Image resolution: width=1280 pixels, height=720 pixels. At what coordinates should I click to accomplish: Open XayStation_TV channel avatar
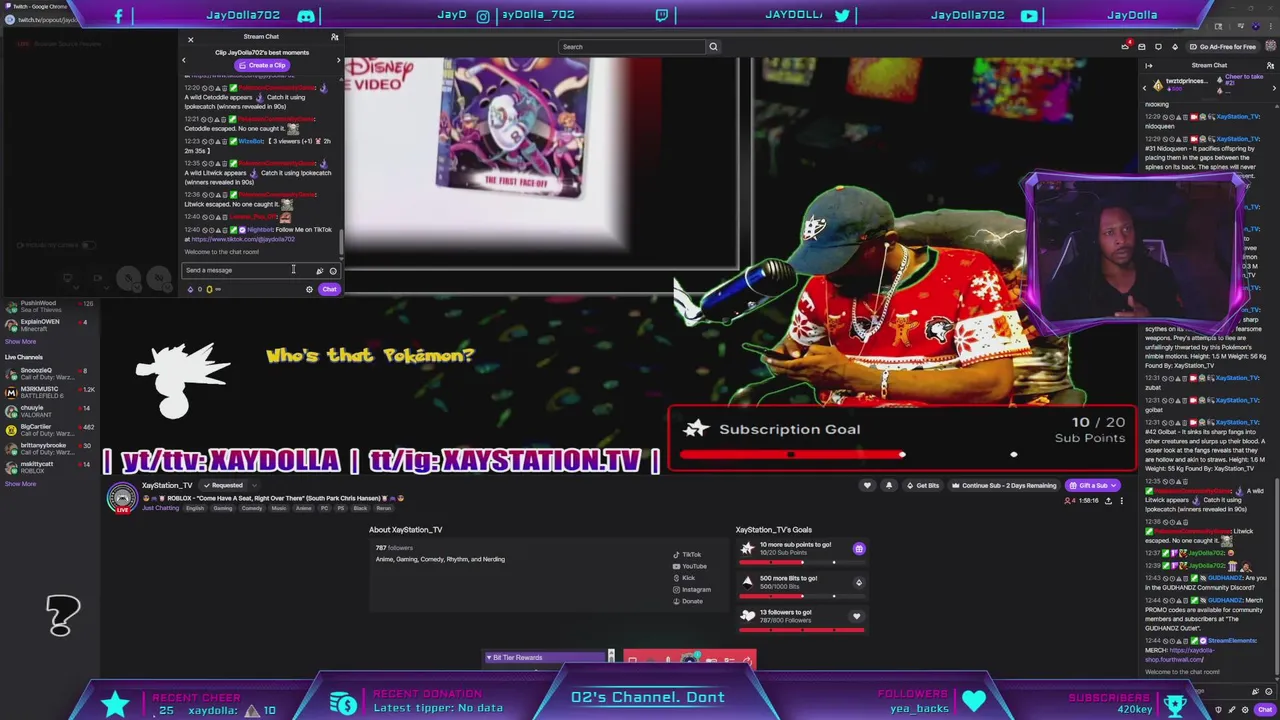click(x=122, y=497)
